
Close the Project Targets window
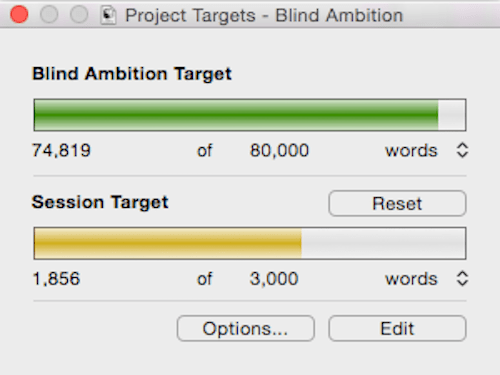click(19, 15)
